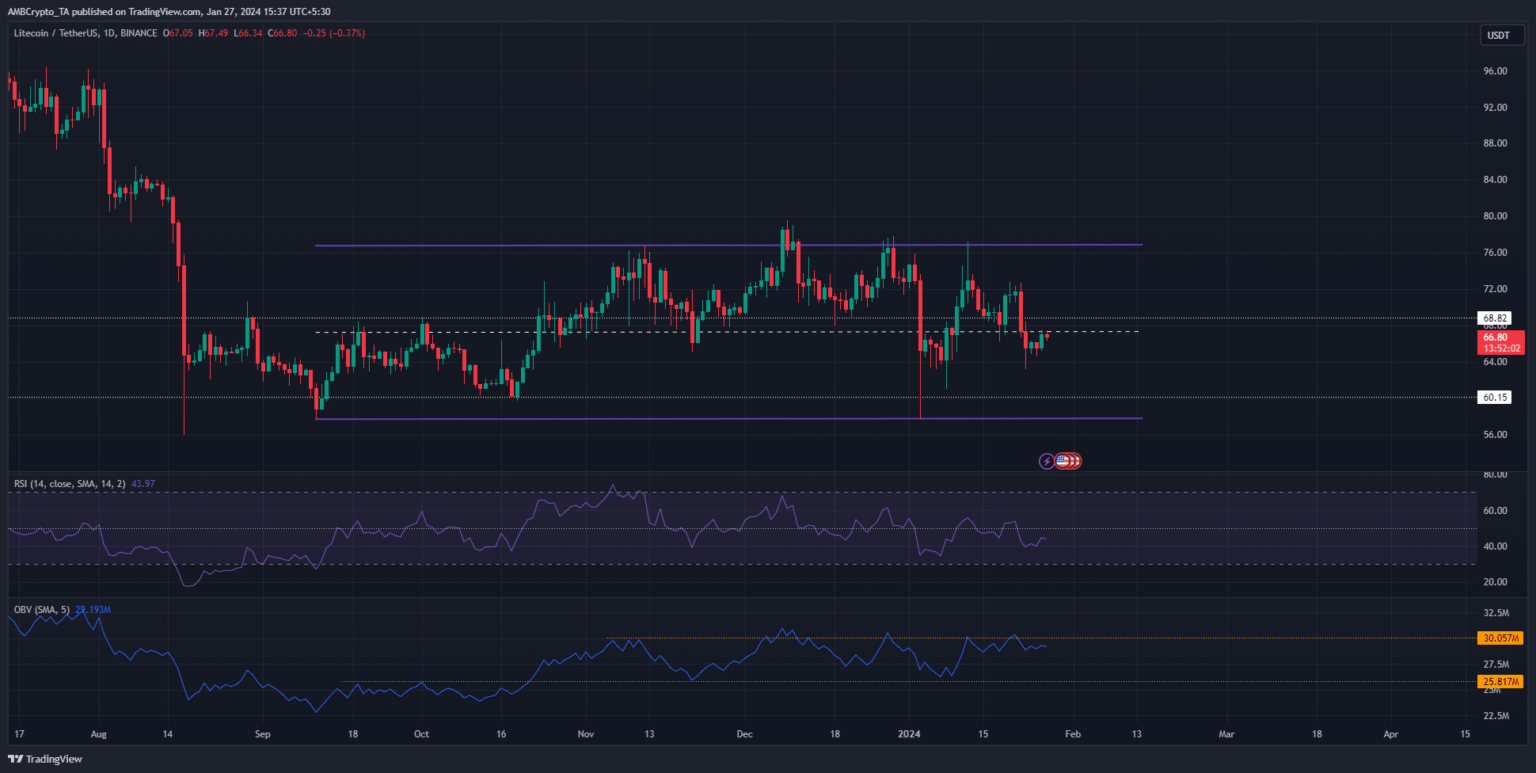The image size is (1536, 773).
Task: Click the 60.15 price level label
Action: coord(1495,397)
